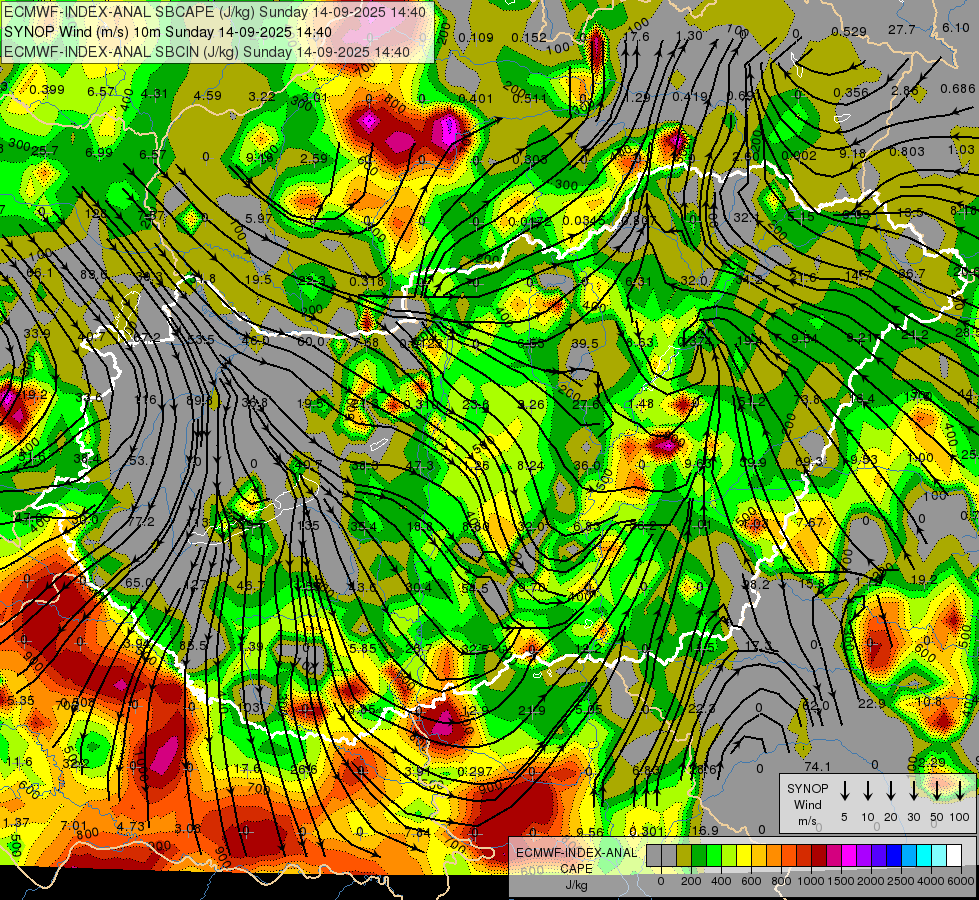Click the map value '65.0'
Screen dimensions: 979x900
pos(139,583)
